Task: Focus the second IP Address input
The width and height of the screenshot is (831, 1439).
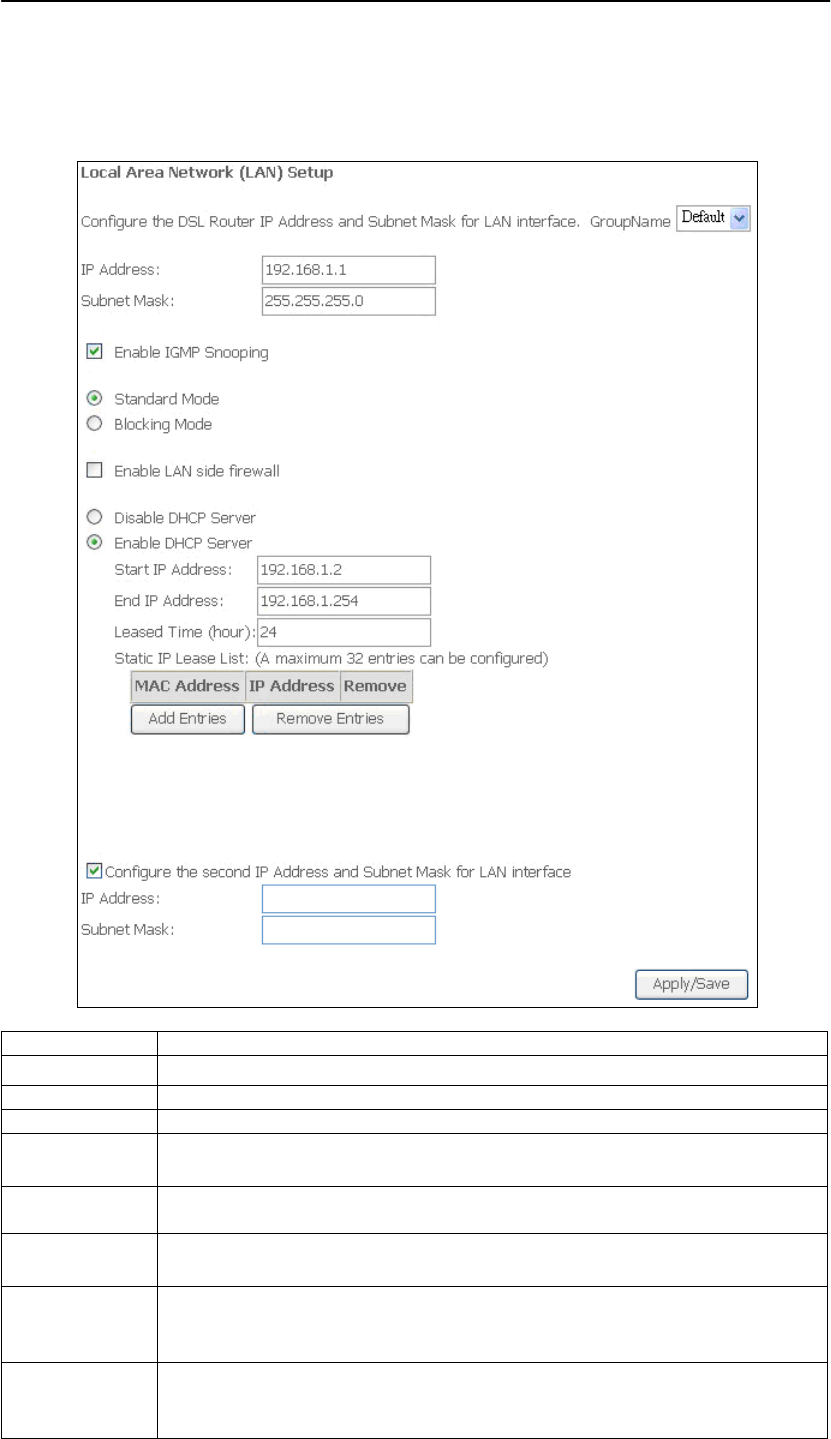Action: 348,899
